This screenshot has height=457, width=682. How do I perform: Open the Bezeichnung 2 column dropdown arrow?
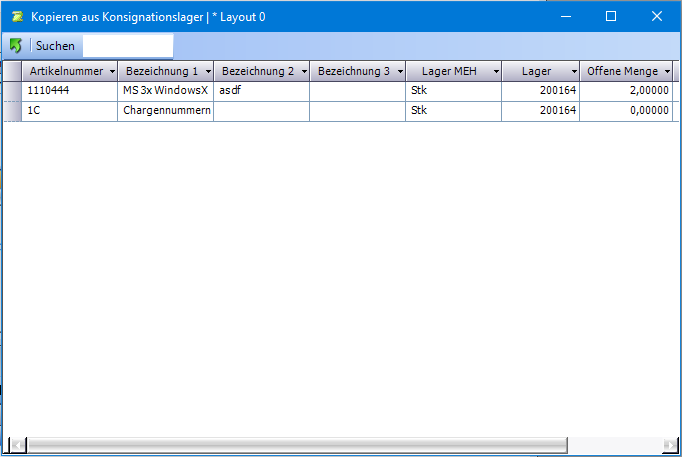pos(303,72)
